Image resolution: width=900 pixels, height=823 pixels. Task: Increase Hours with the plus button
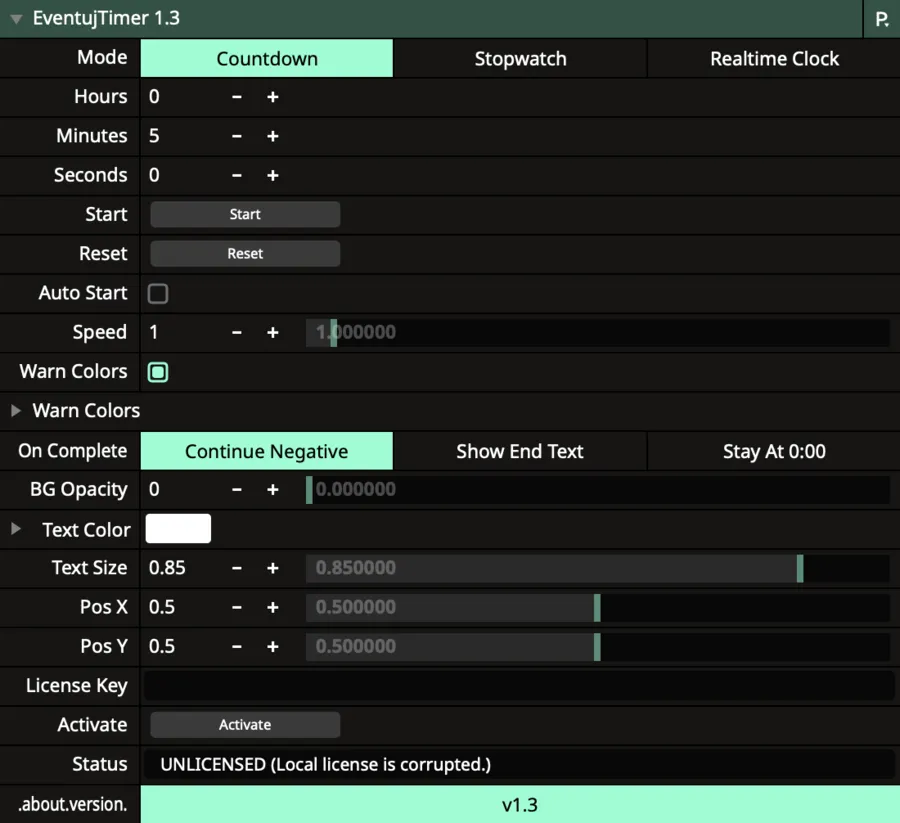(273, 97)
